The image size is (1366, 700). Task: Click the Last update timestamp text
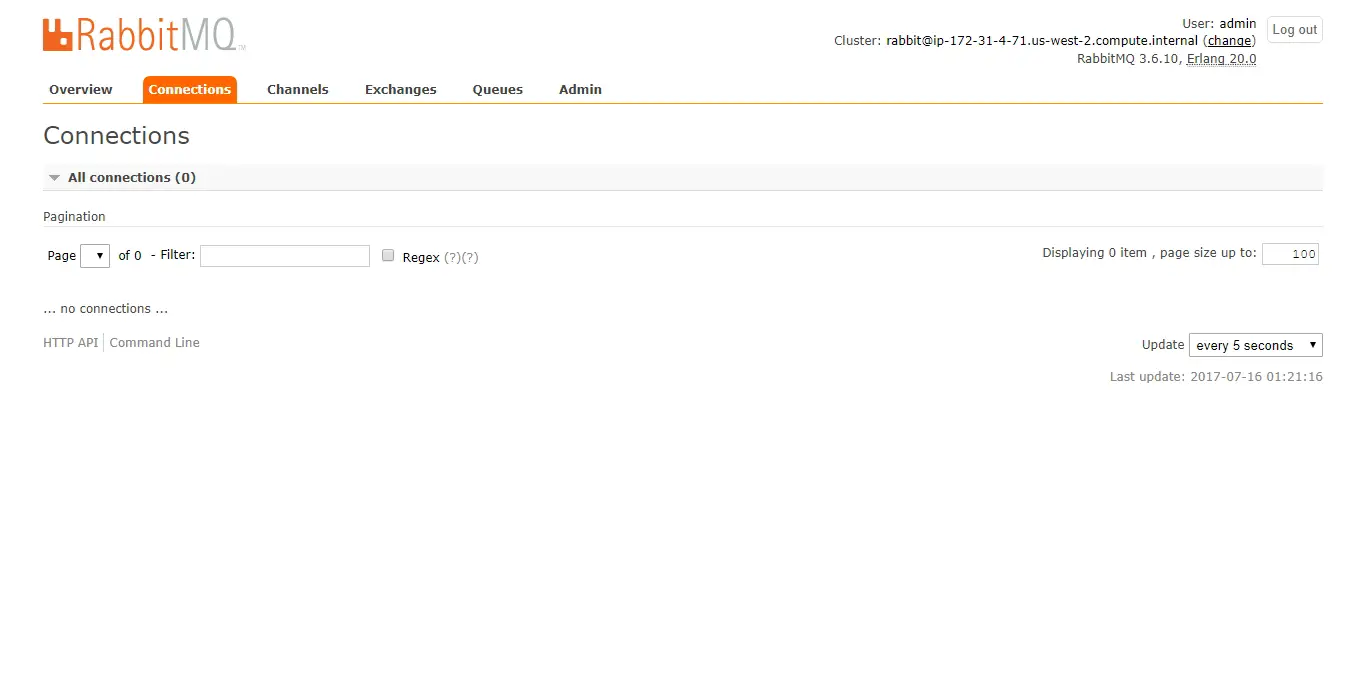(1216, 377)
